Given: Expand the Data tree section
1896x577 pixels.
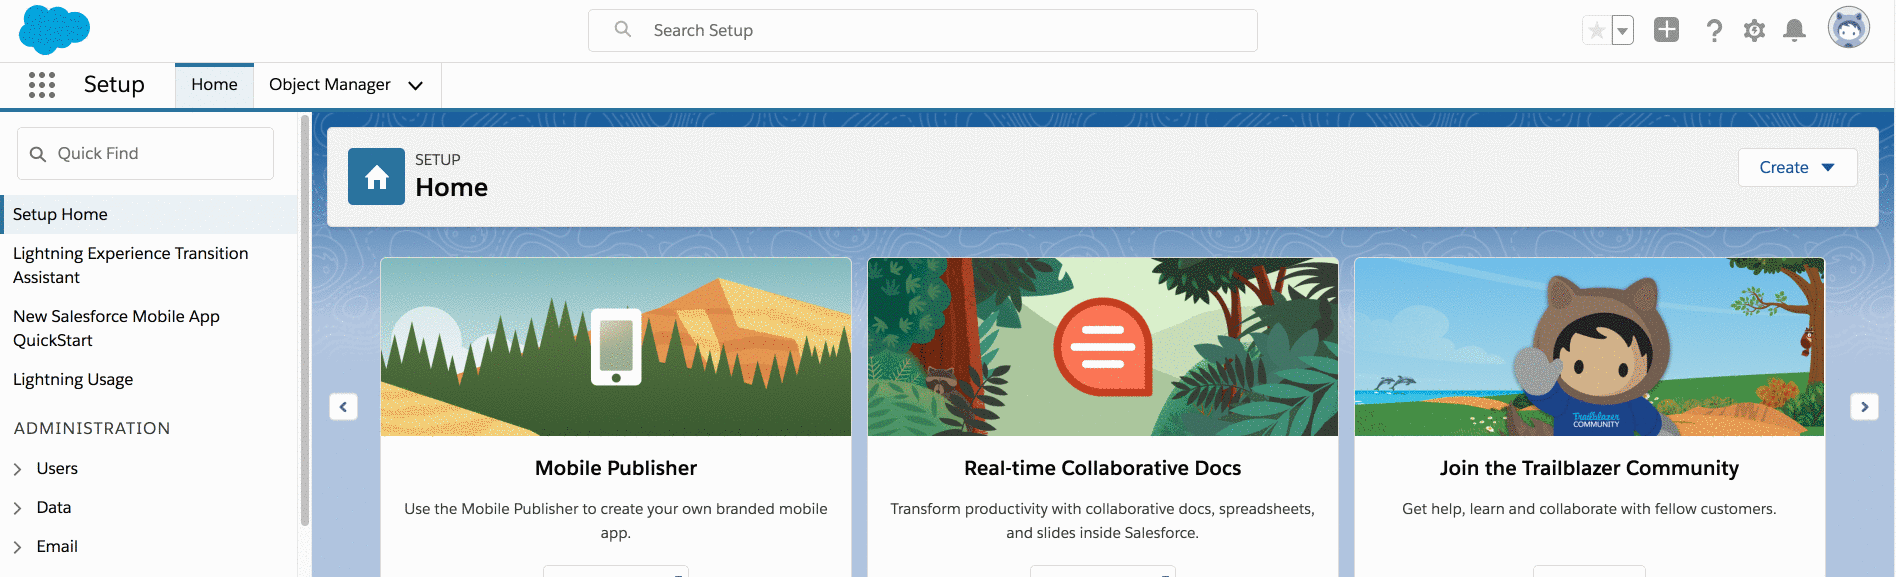Looking at the screenshot, I should (18, 508).
